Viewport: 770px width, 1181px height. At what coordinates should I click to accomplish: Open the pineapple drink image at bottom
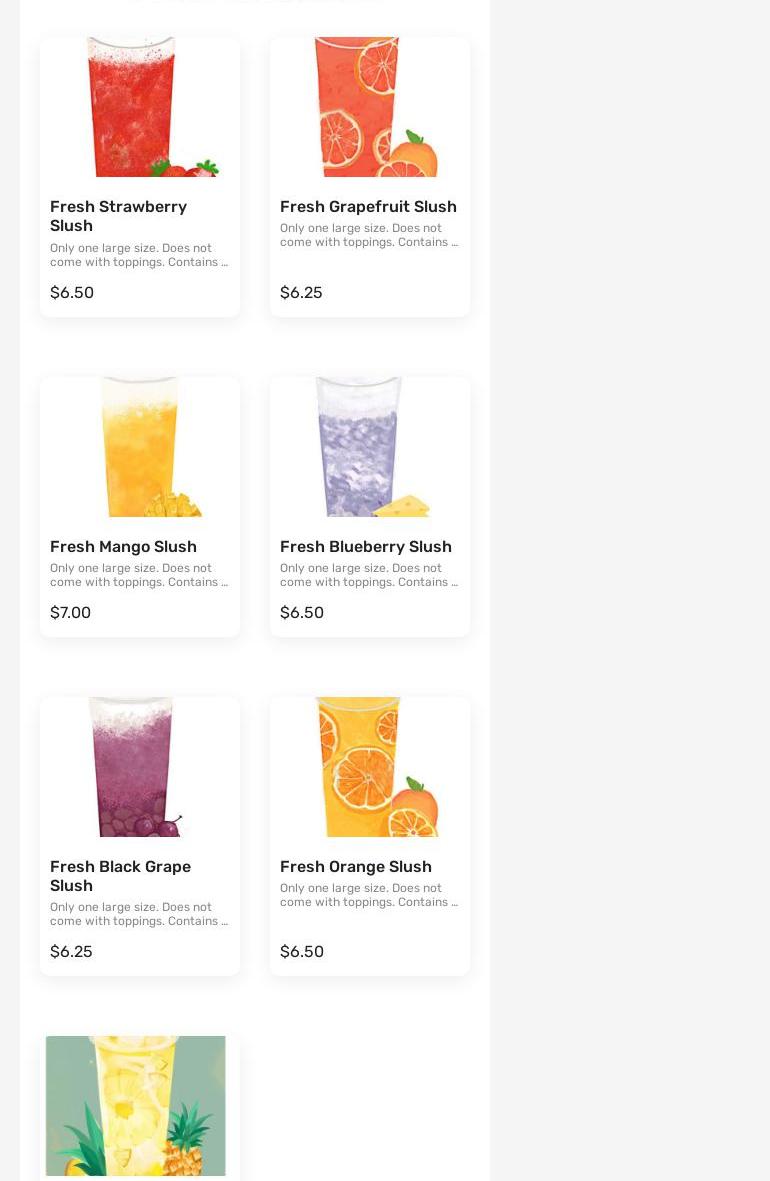pyautogui.click(x=136, y=1106)
